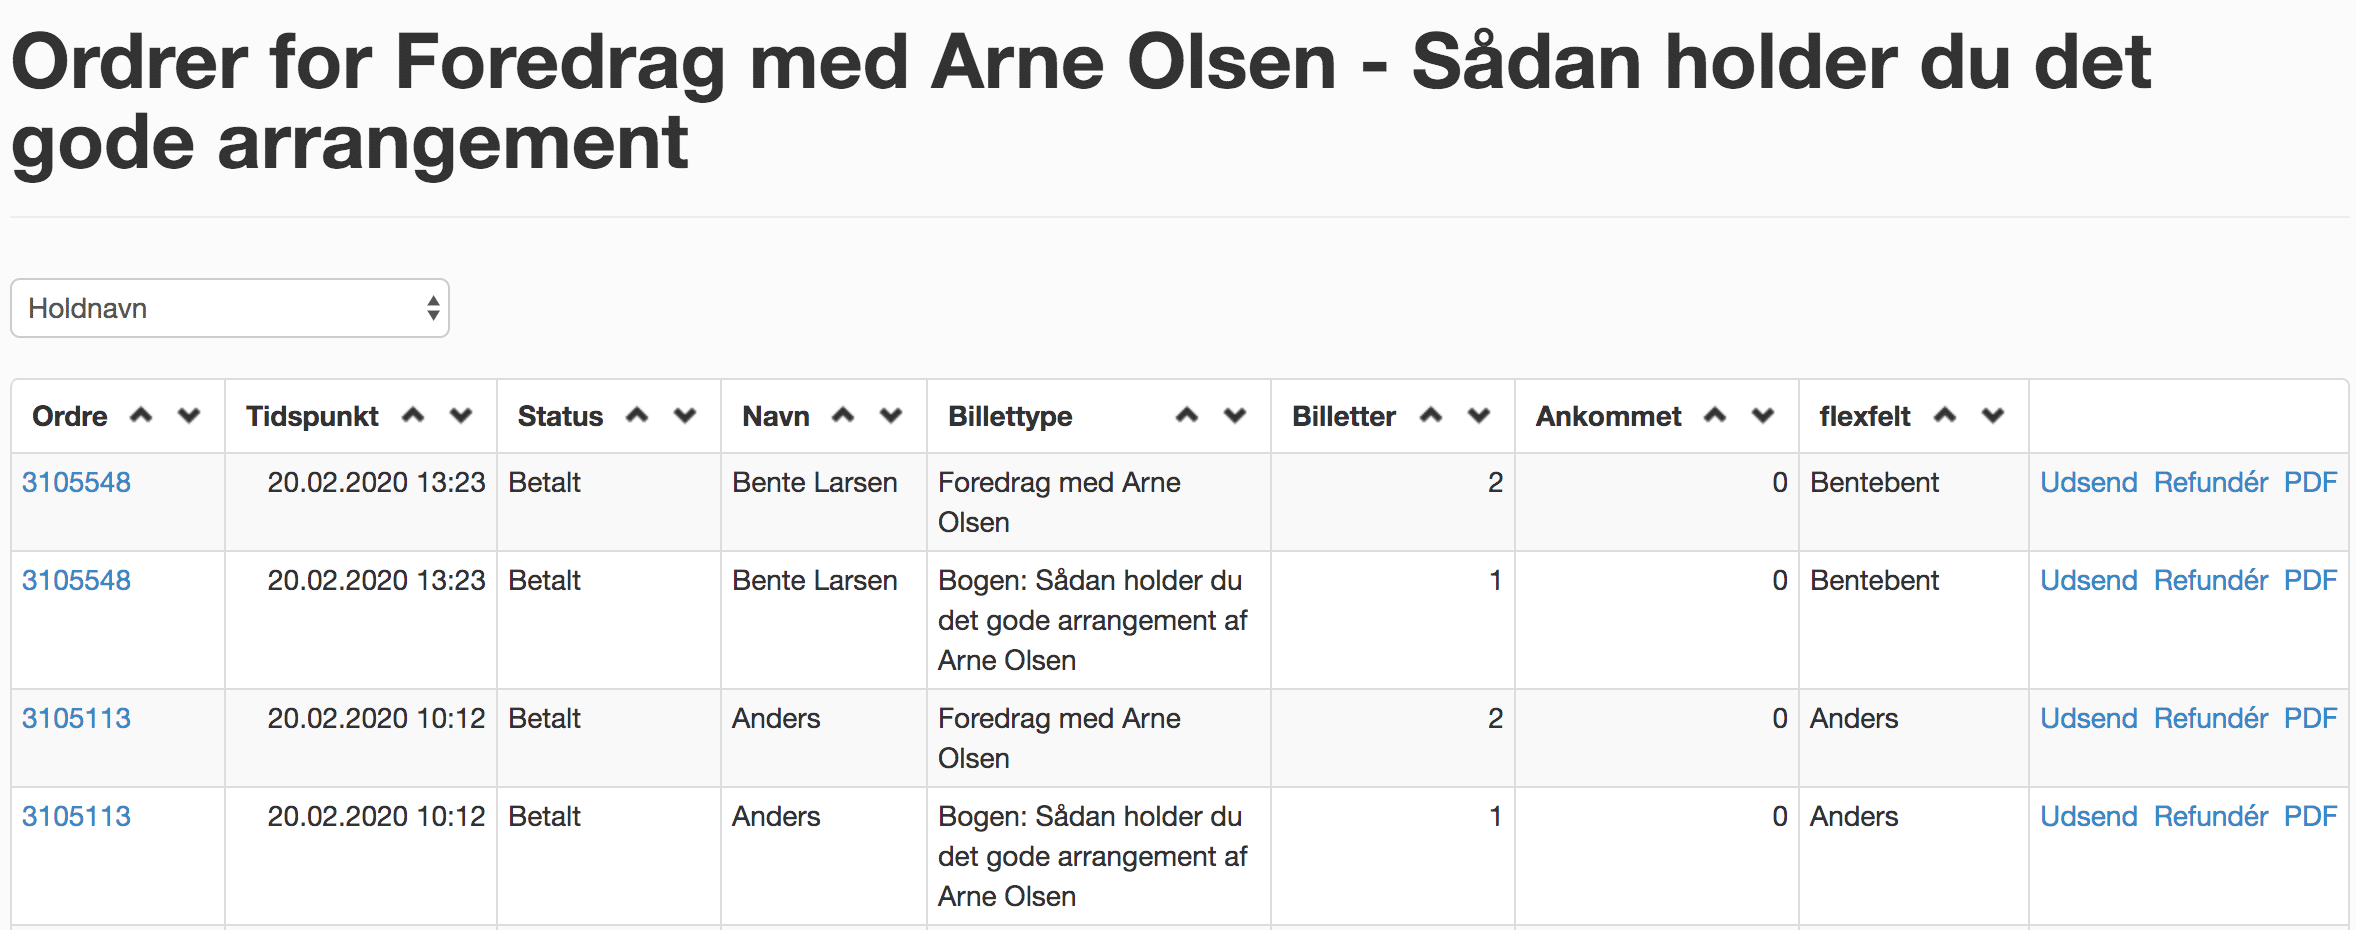Viewport: 2356px width, 930px height.
Task: Click Udsend for Anders Bogen row
Action: (2088, 816)
